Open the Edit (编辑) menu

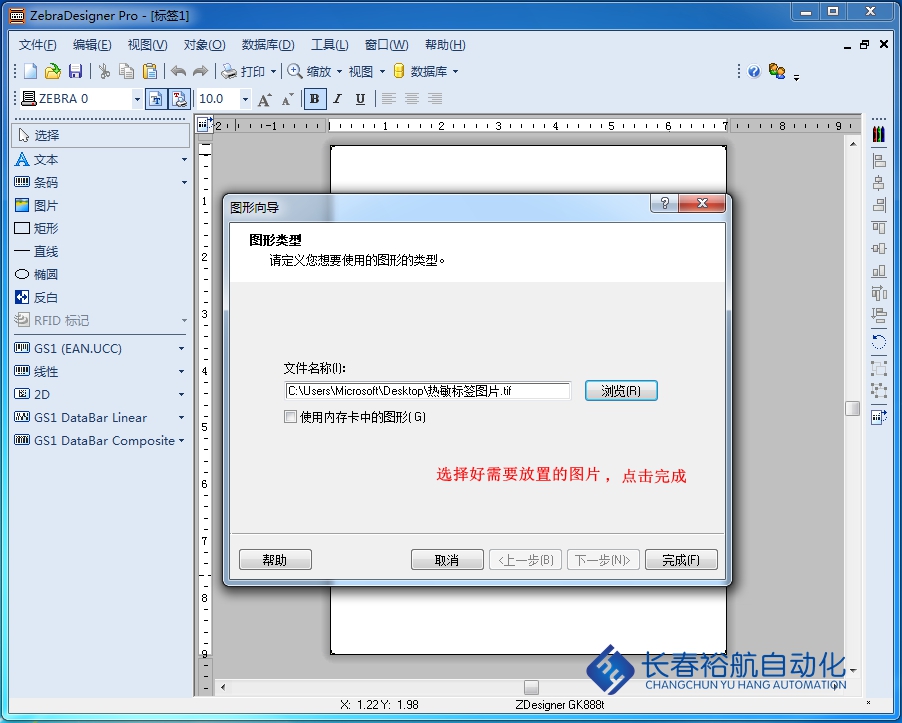(92, 45)
